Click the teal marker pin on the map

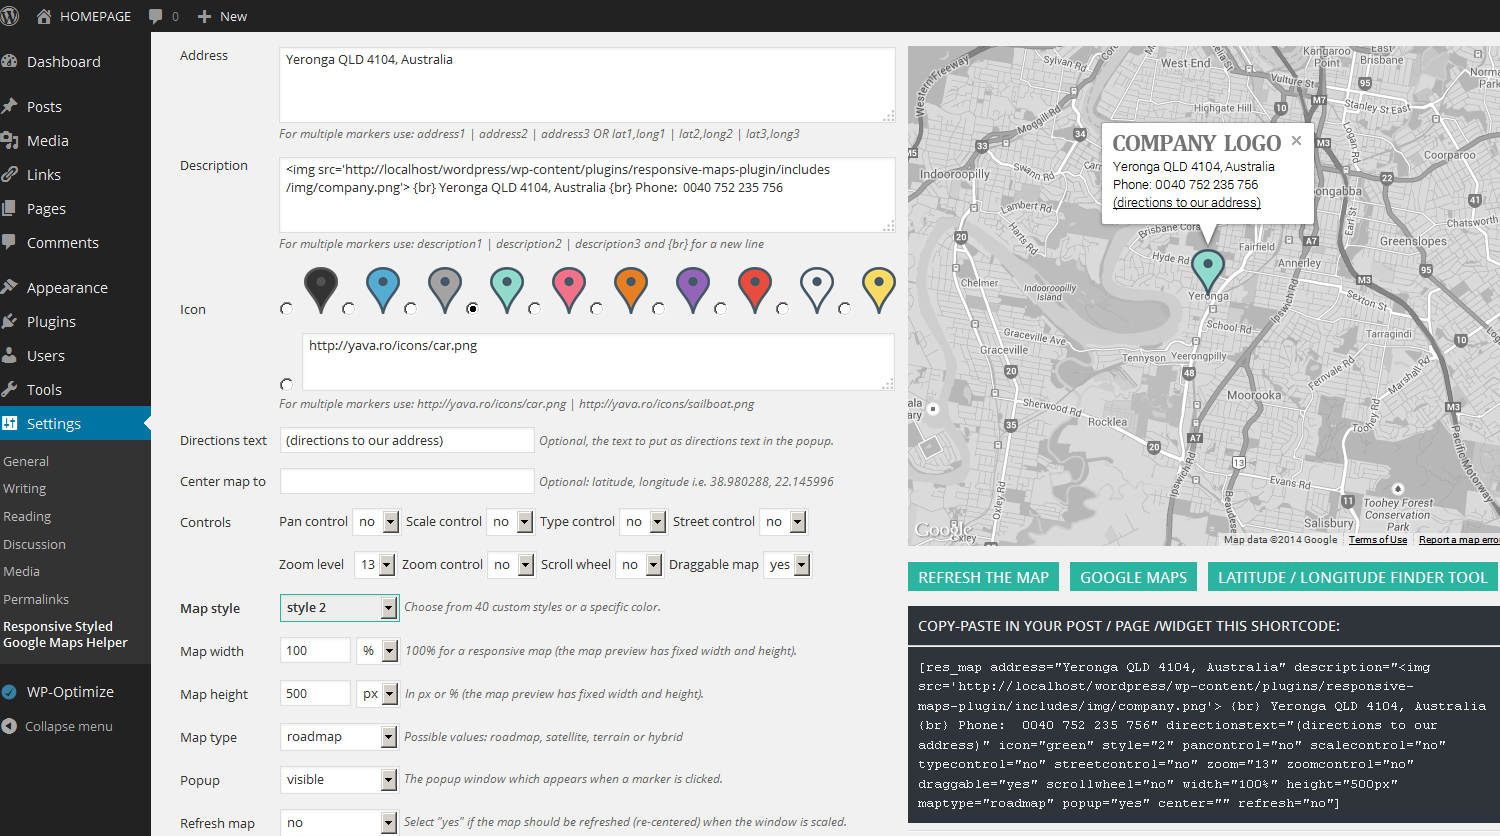[1208, 270]
